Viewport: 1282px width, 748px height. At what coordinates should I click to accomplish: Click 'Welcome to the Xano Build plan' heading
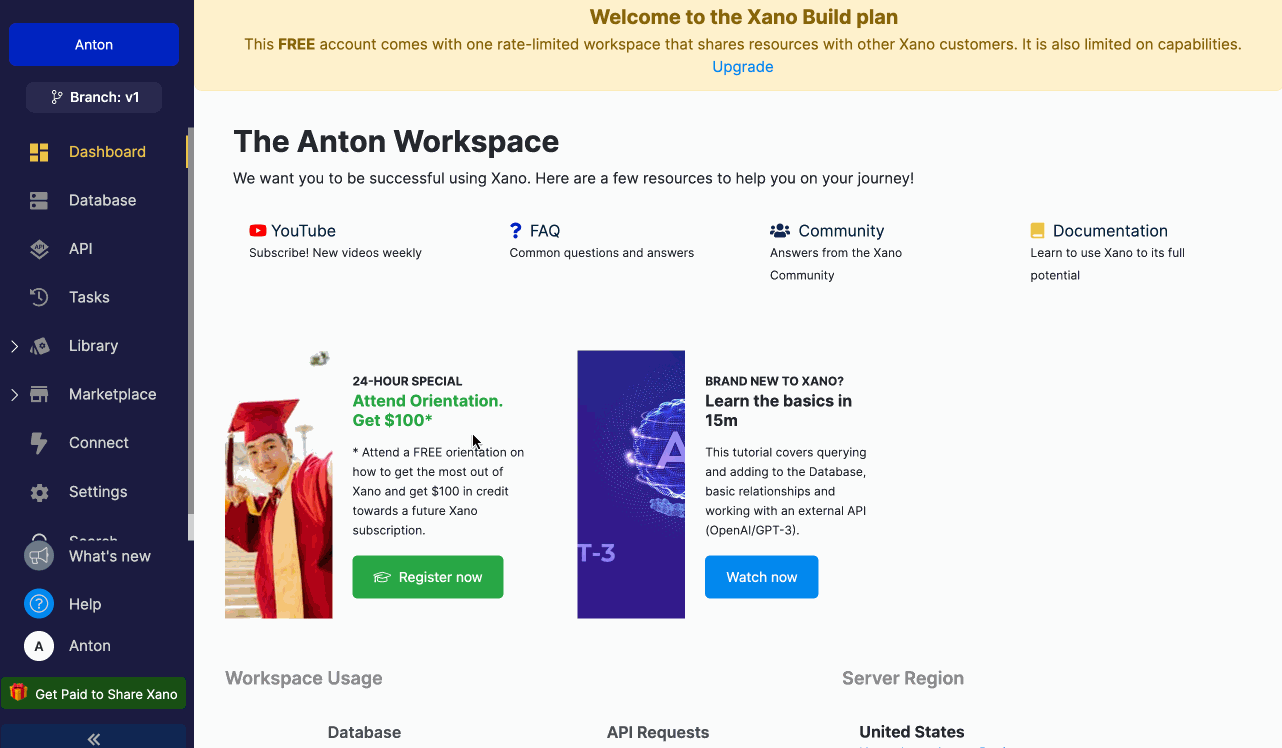[x=744, y=17]
